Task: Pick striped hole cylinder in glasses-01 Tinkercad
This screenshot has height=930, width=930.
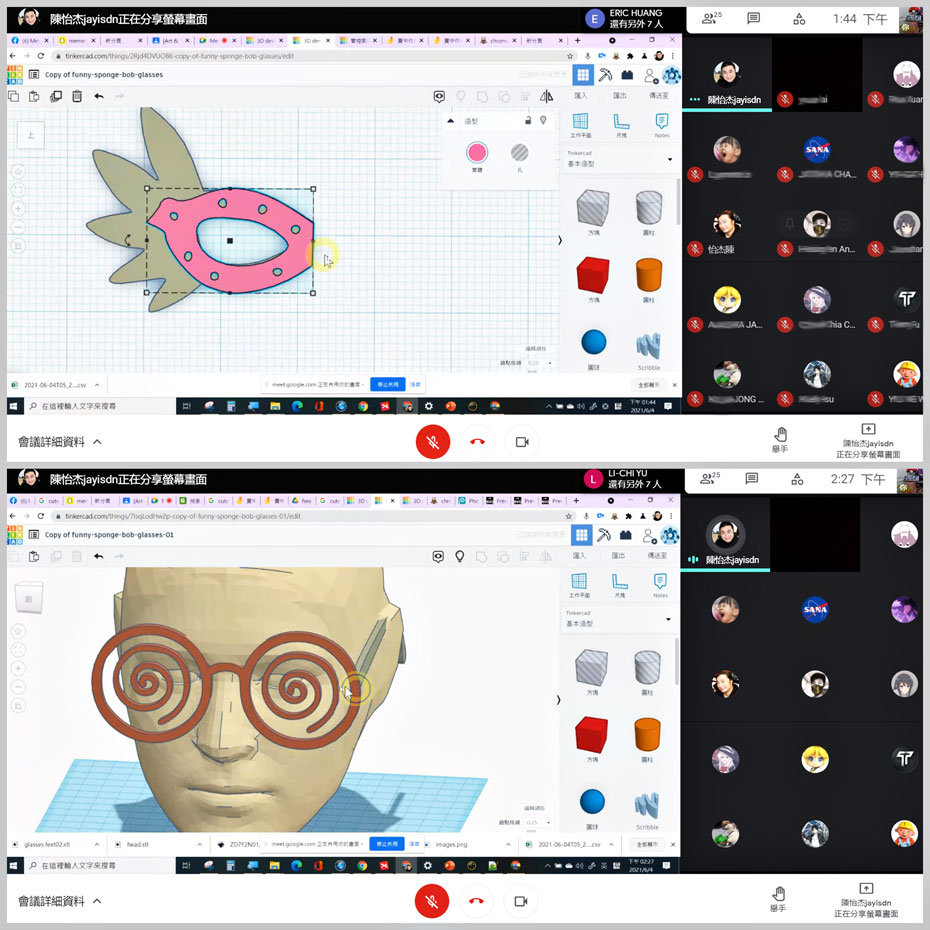Action: click(647, 667)
